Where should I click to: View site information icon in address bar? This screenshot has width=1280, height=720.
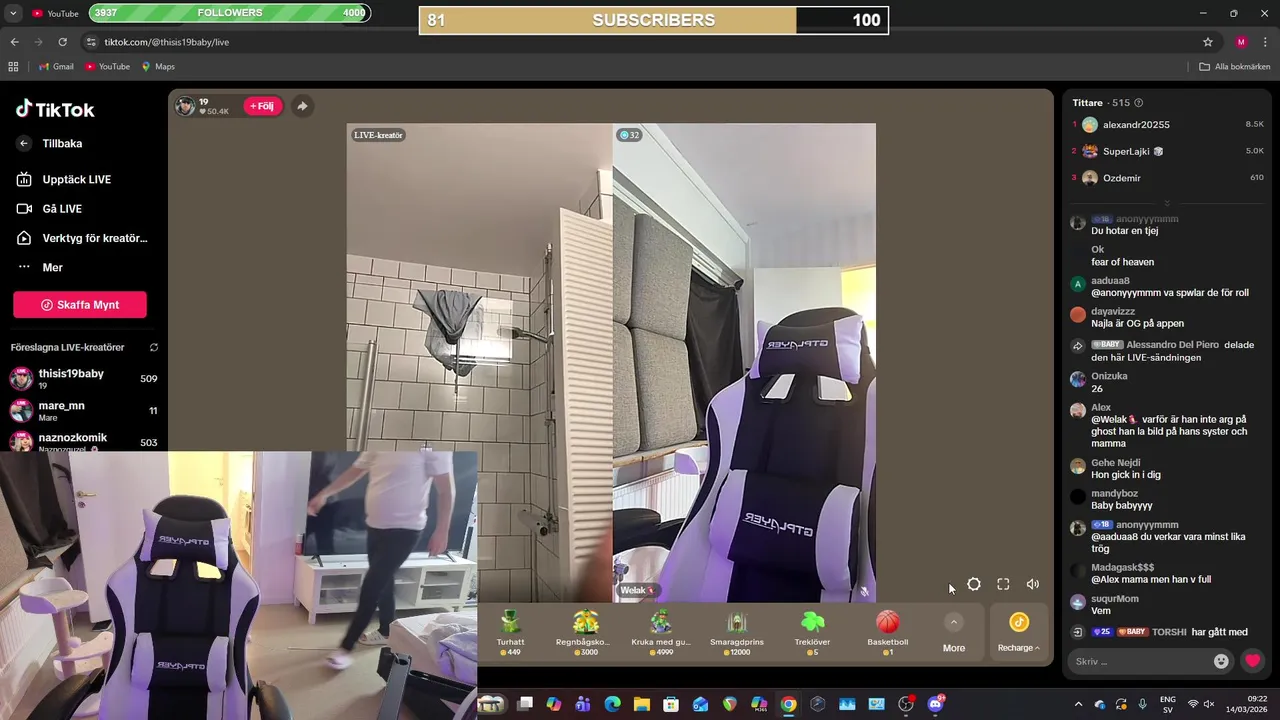(x=91, y=42)
